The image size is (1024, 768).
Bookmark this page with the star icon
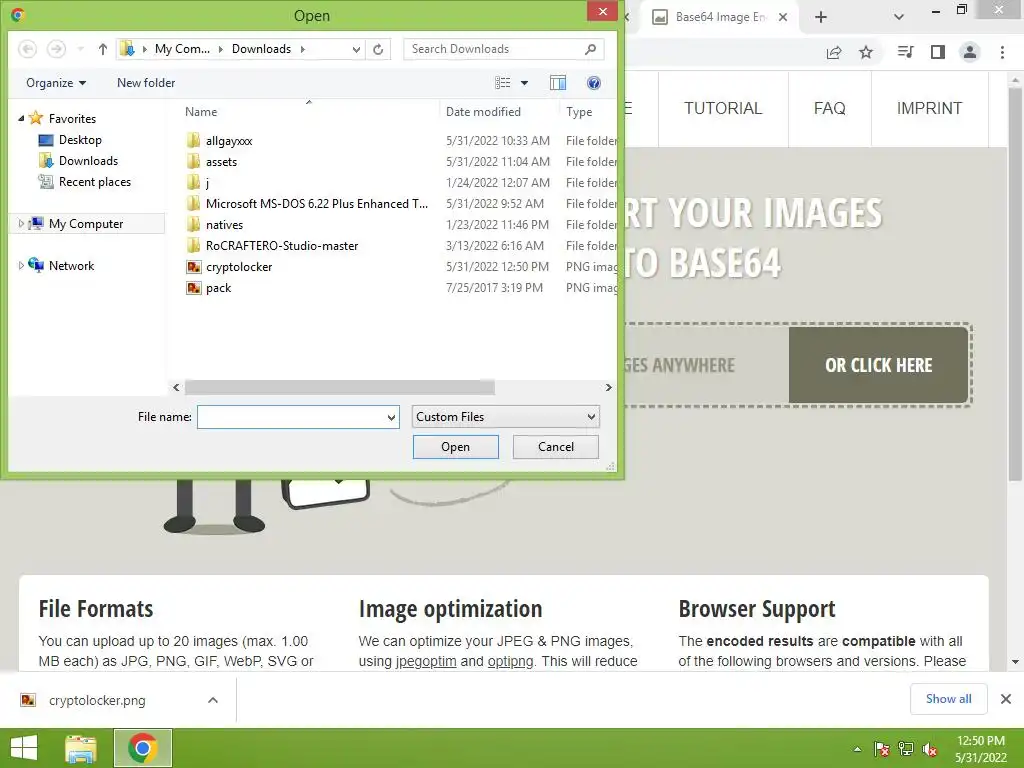click(866, 52)
